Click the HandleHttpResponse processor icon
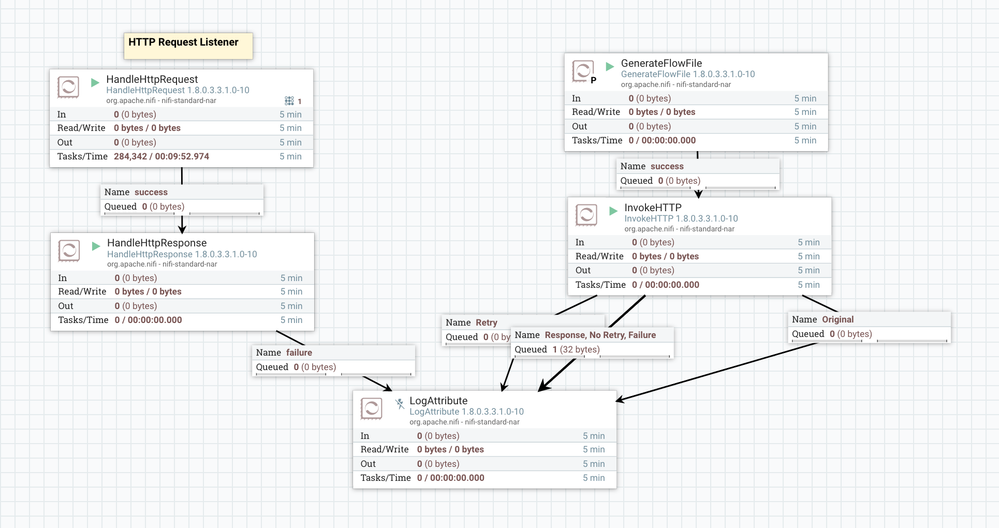This screenshot has height=528, width=999. (x=69, y=250)
